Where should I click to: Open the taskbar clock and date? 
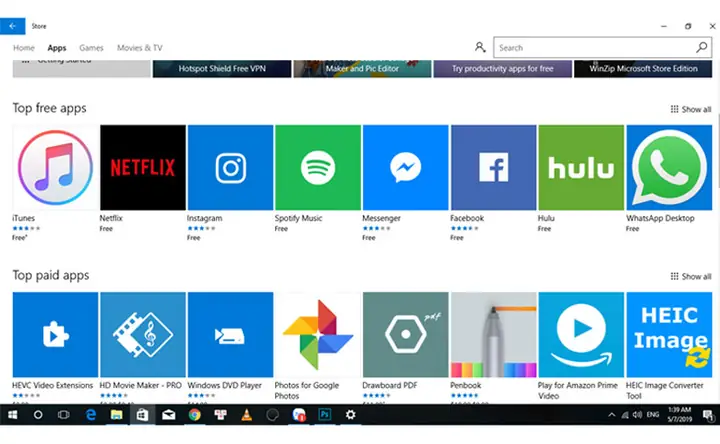[x=680, y=415]
